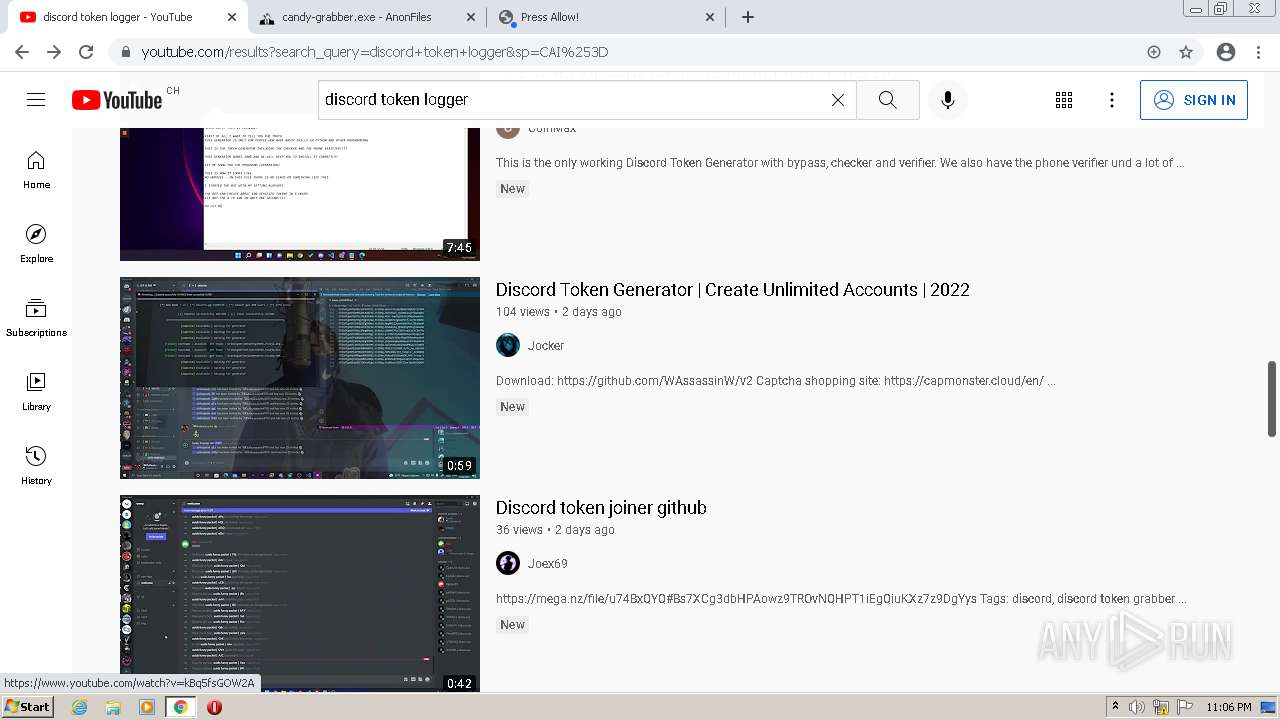1280x720 pixels.
Task: Open the system tray volume icon
Action: click(1136, 707)
